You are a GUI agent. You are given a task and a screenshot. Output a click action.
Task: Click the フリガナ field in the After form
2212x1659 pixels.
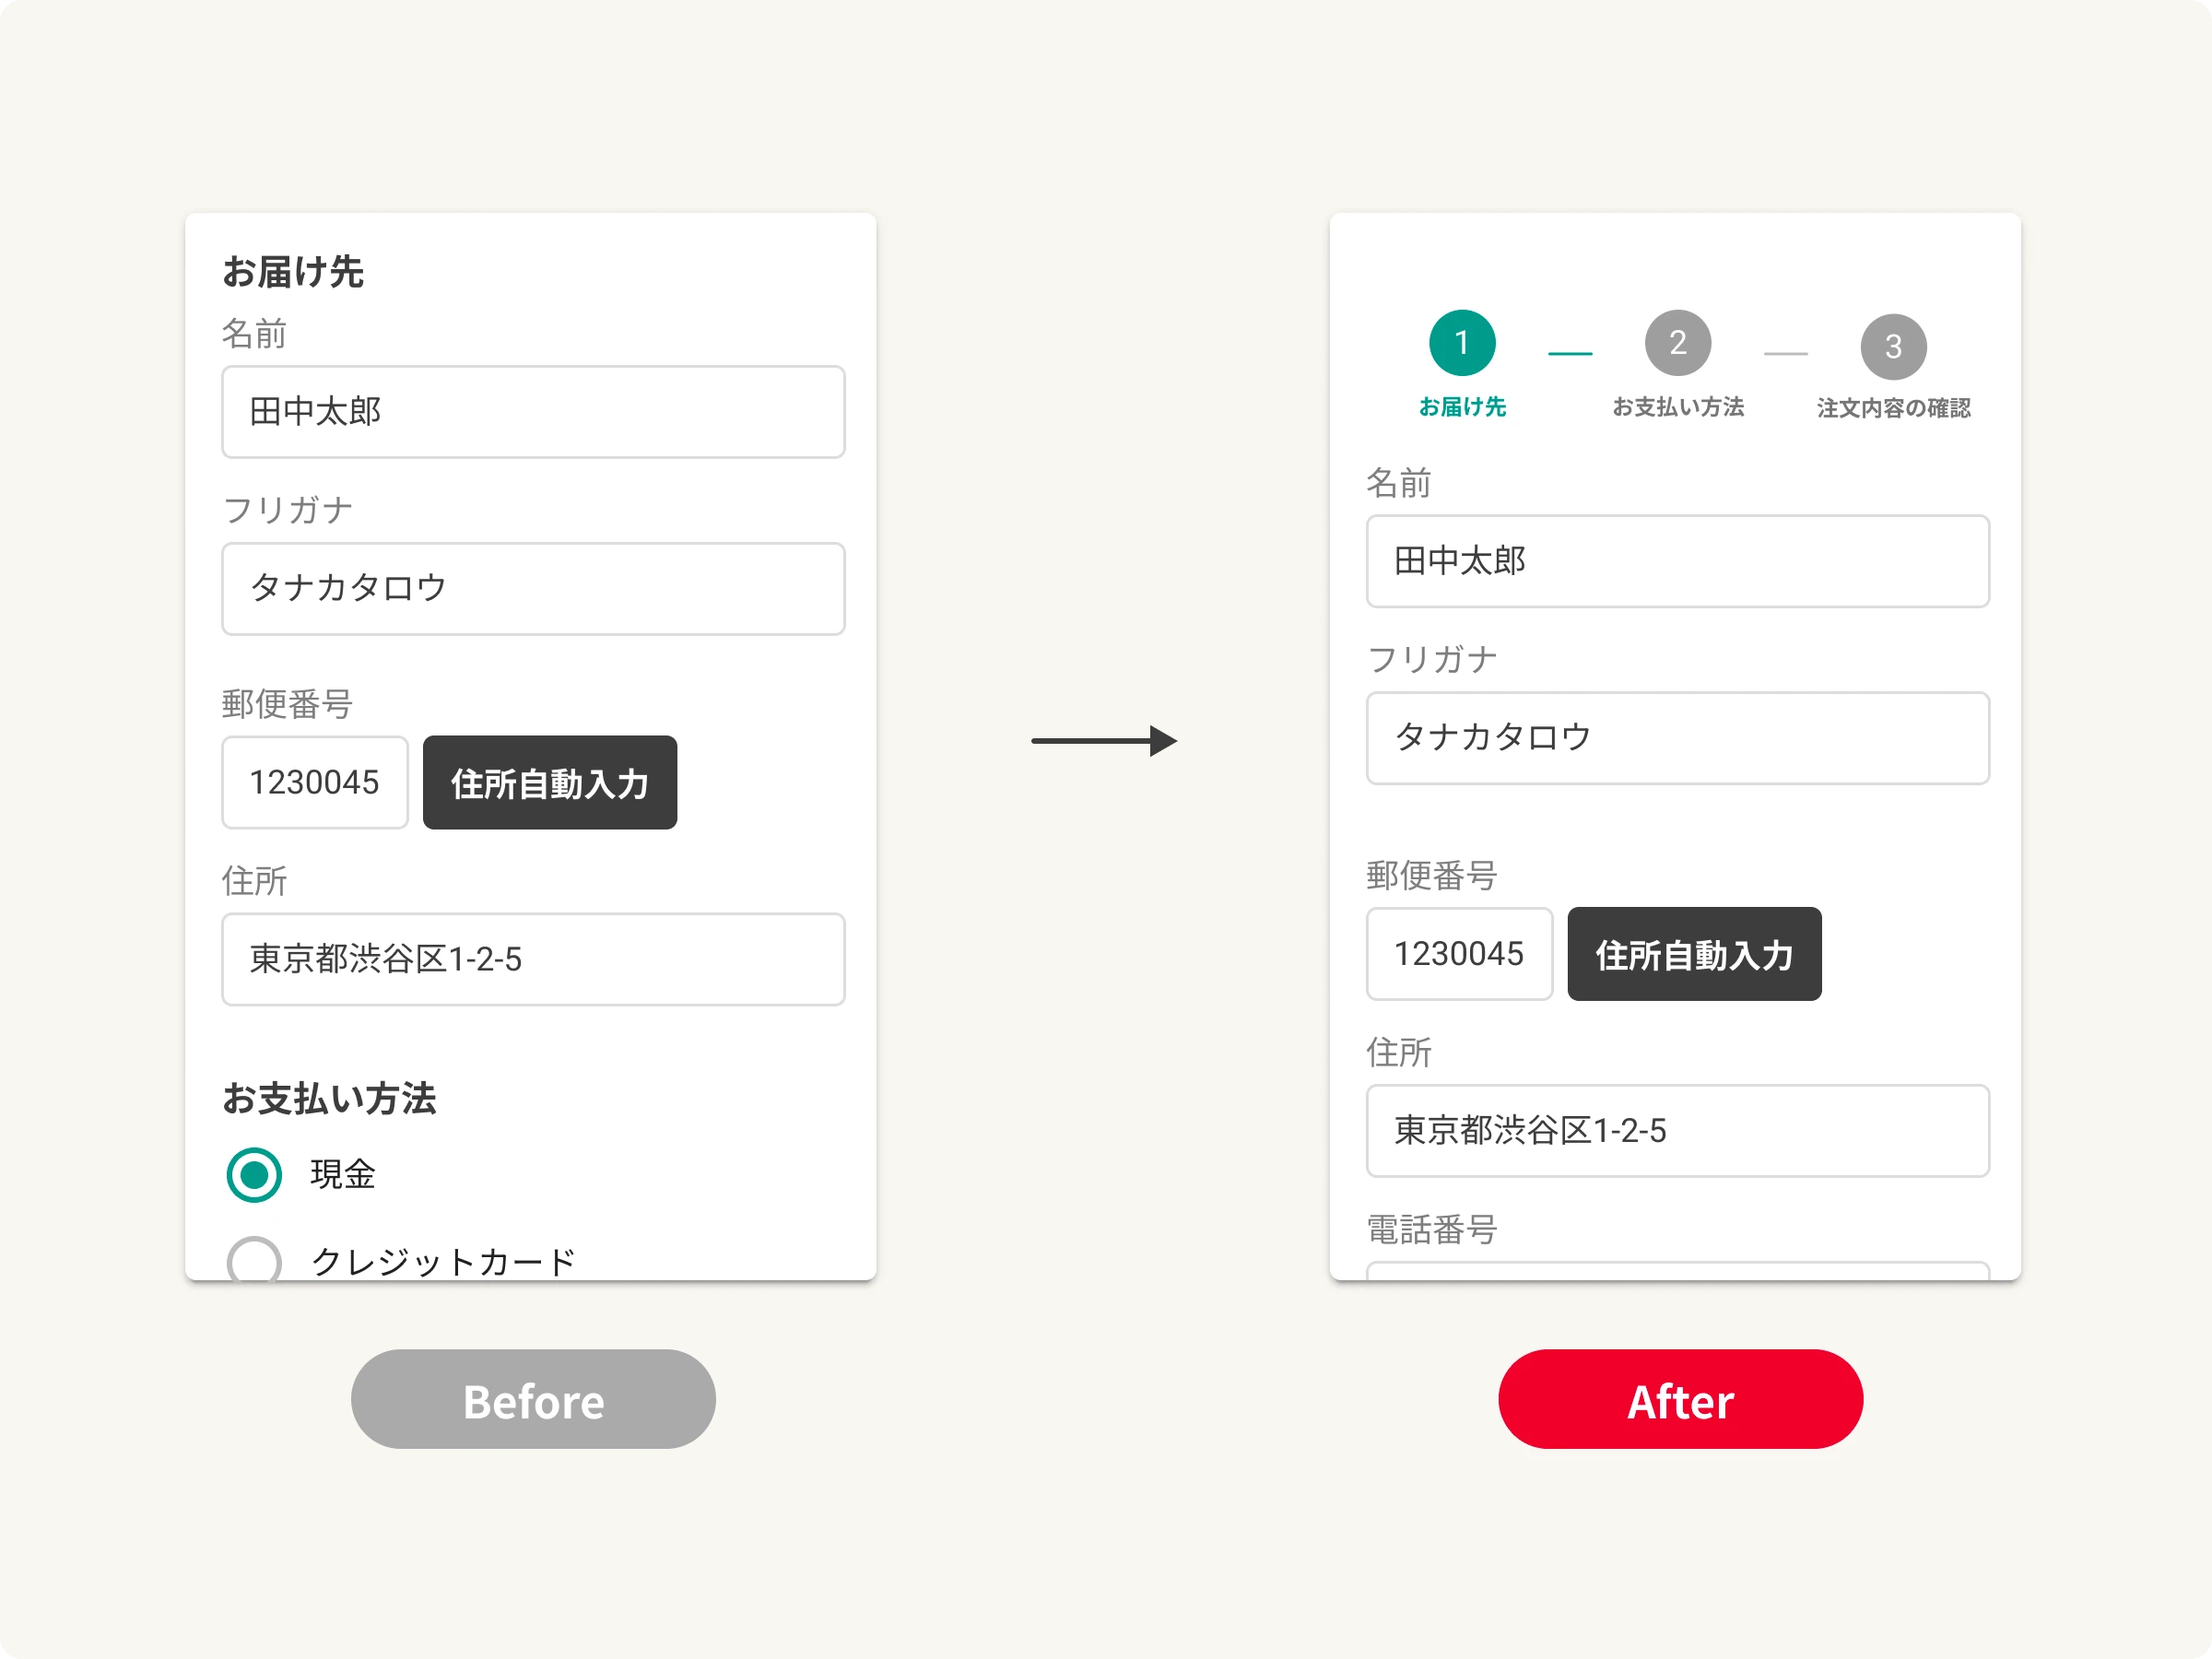click(x=1678, y=738)
